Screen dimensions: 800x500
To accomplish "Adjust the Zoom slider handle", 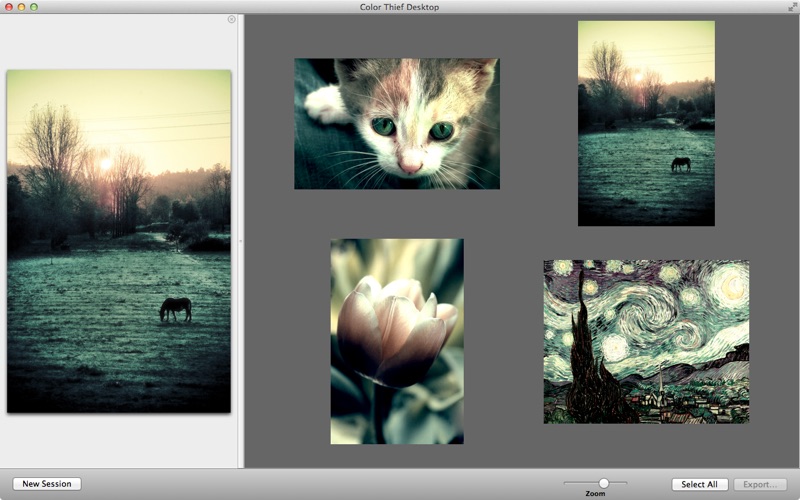I will 604,483.
